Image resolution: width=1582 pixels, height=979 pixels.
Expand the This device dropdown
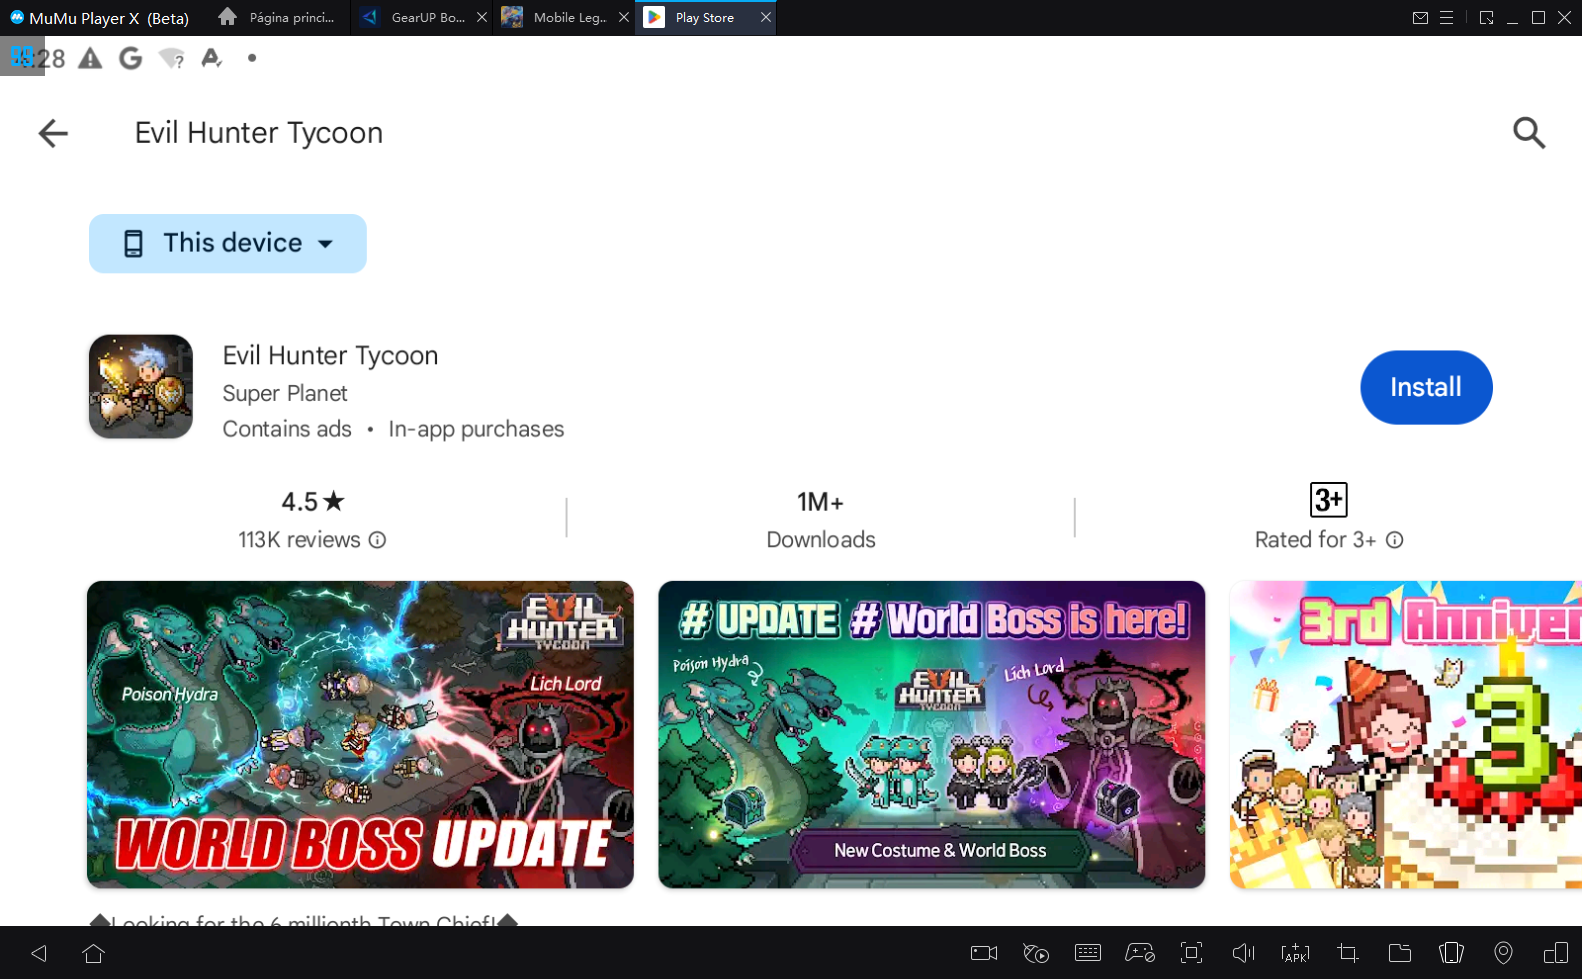click(x=228, y=243)
